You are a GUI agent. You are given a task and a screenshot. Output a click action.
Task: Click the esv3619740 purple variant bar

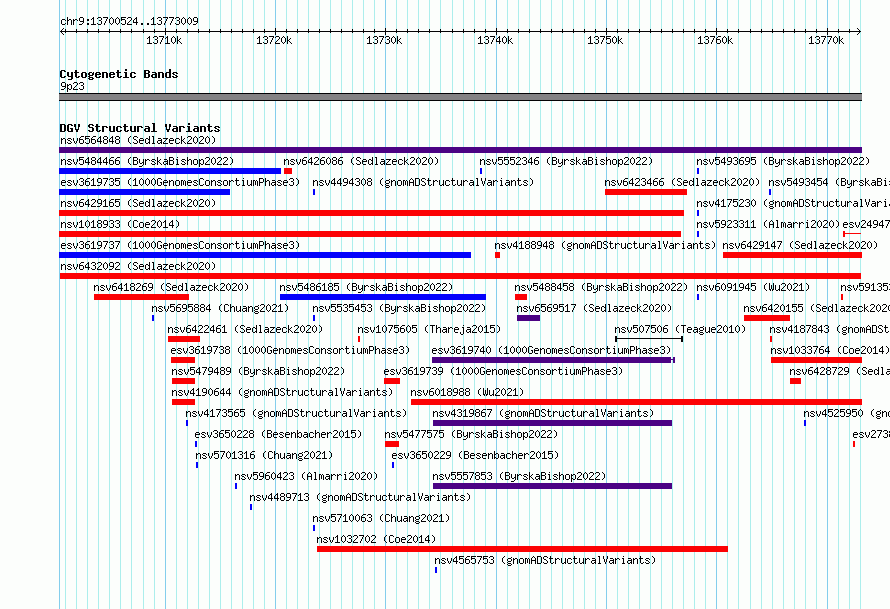coord(553,360)
